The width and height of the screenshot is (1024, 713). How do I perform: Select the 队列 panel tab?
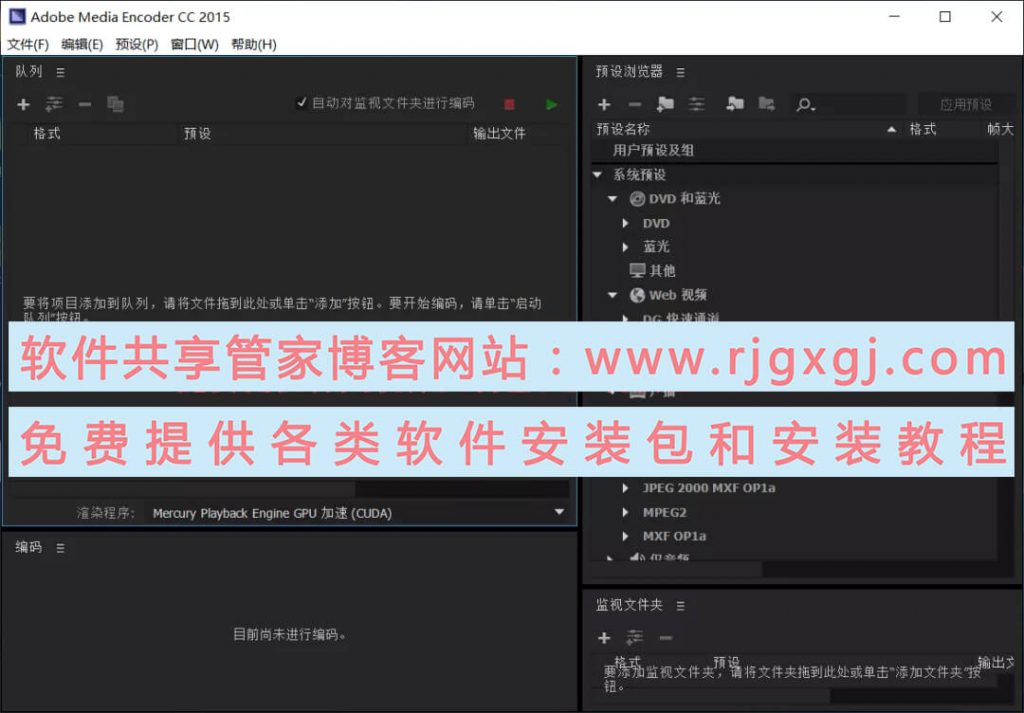tap(29, 71)
